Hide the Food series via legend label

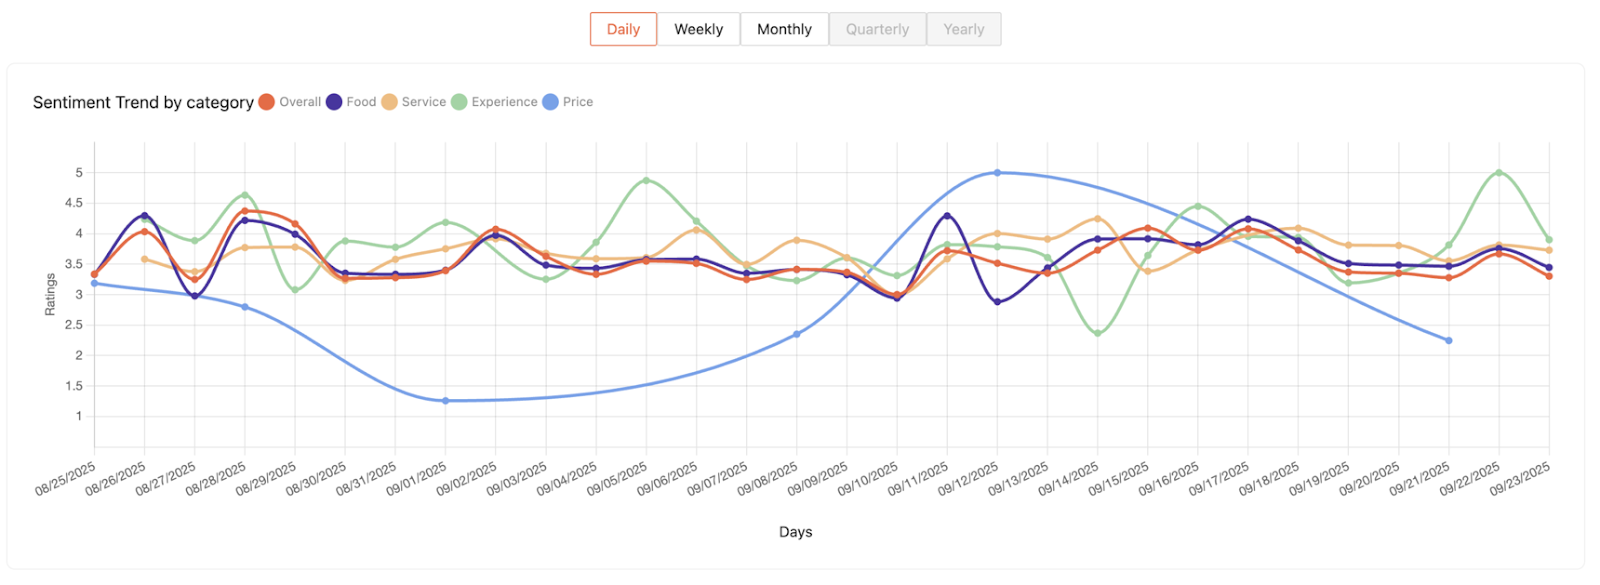361,102
